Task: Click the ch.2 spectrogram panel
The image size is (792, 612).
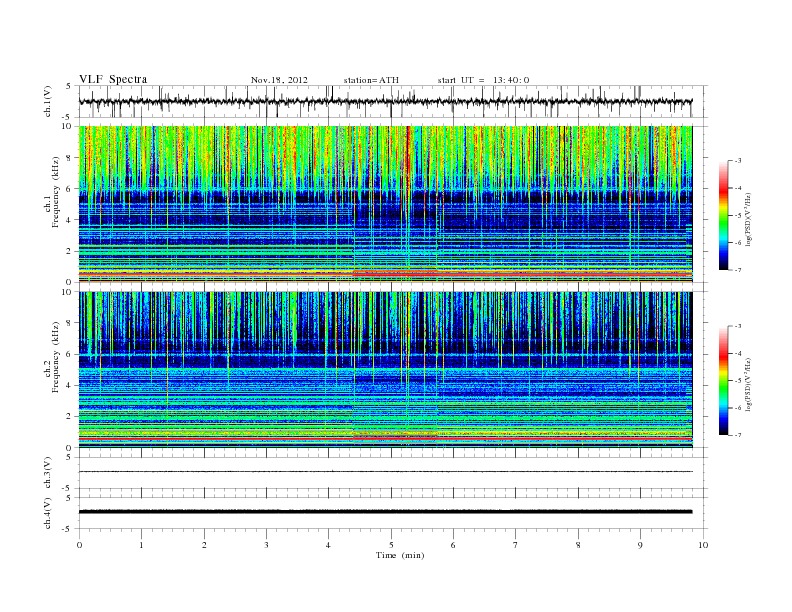Action: [x=385, y=370]
